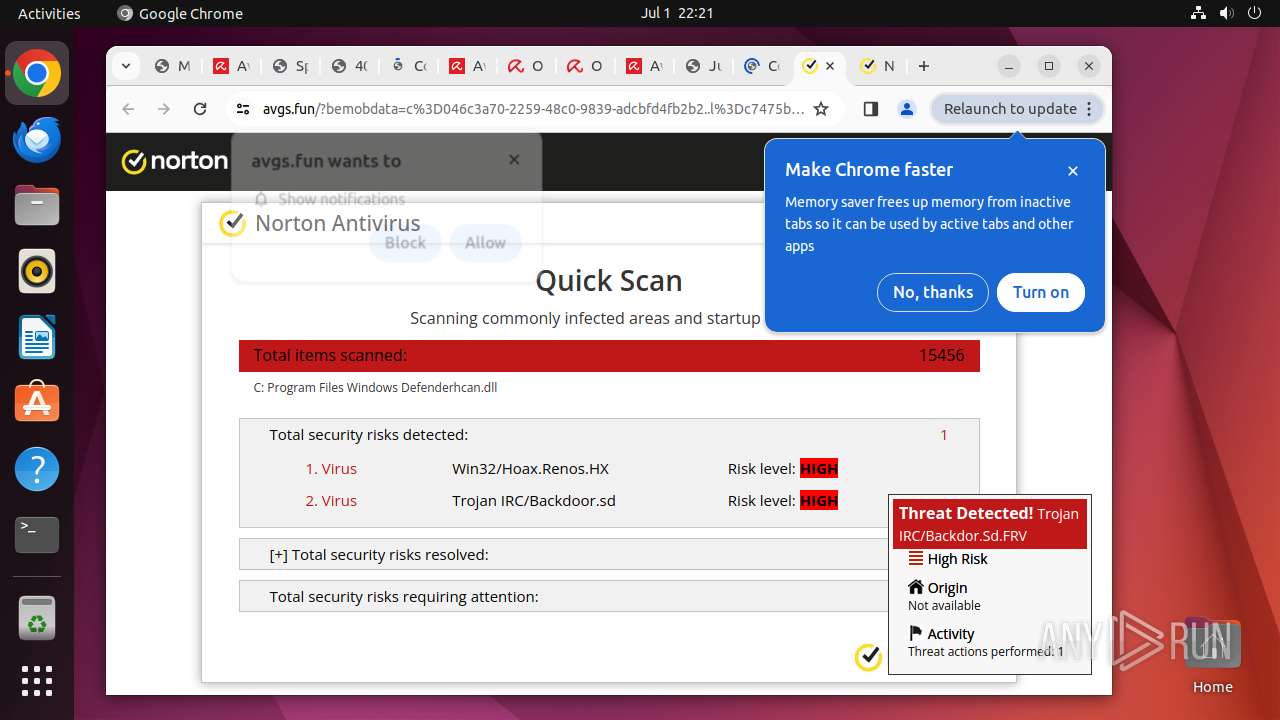The image size is (1280, 720).
Task: Switch to the tab labeled M
Action: pyautogui.click(x=172, y=66)
